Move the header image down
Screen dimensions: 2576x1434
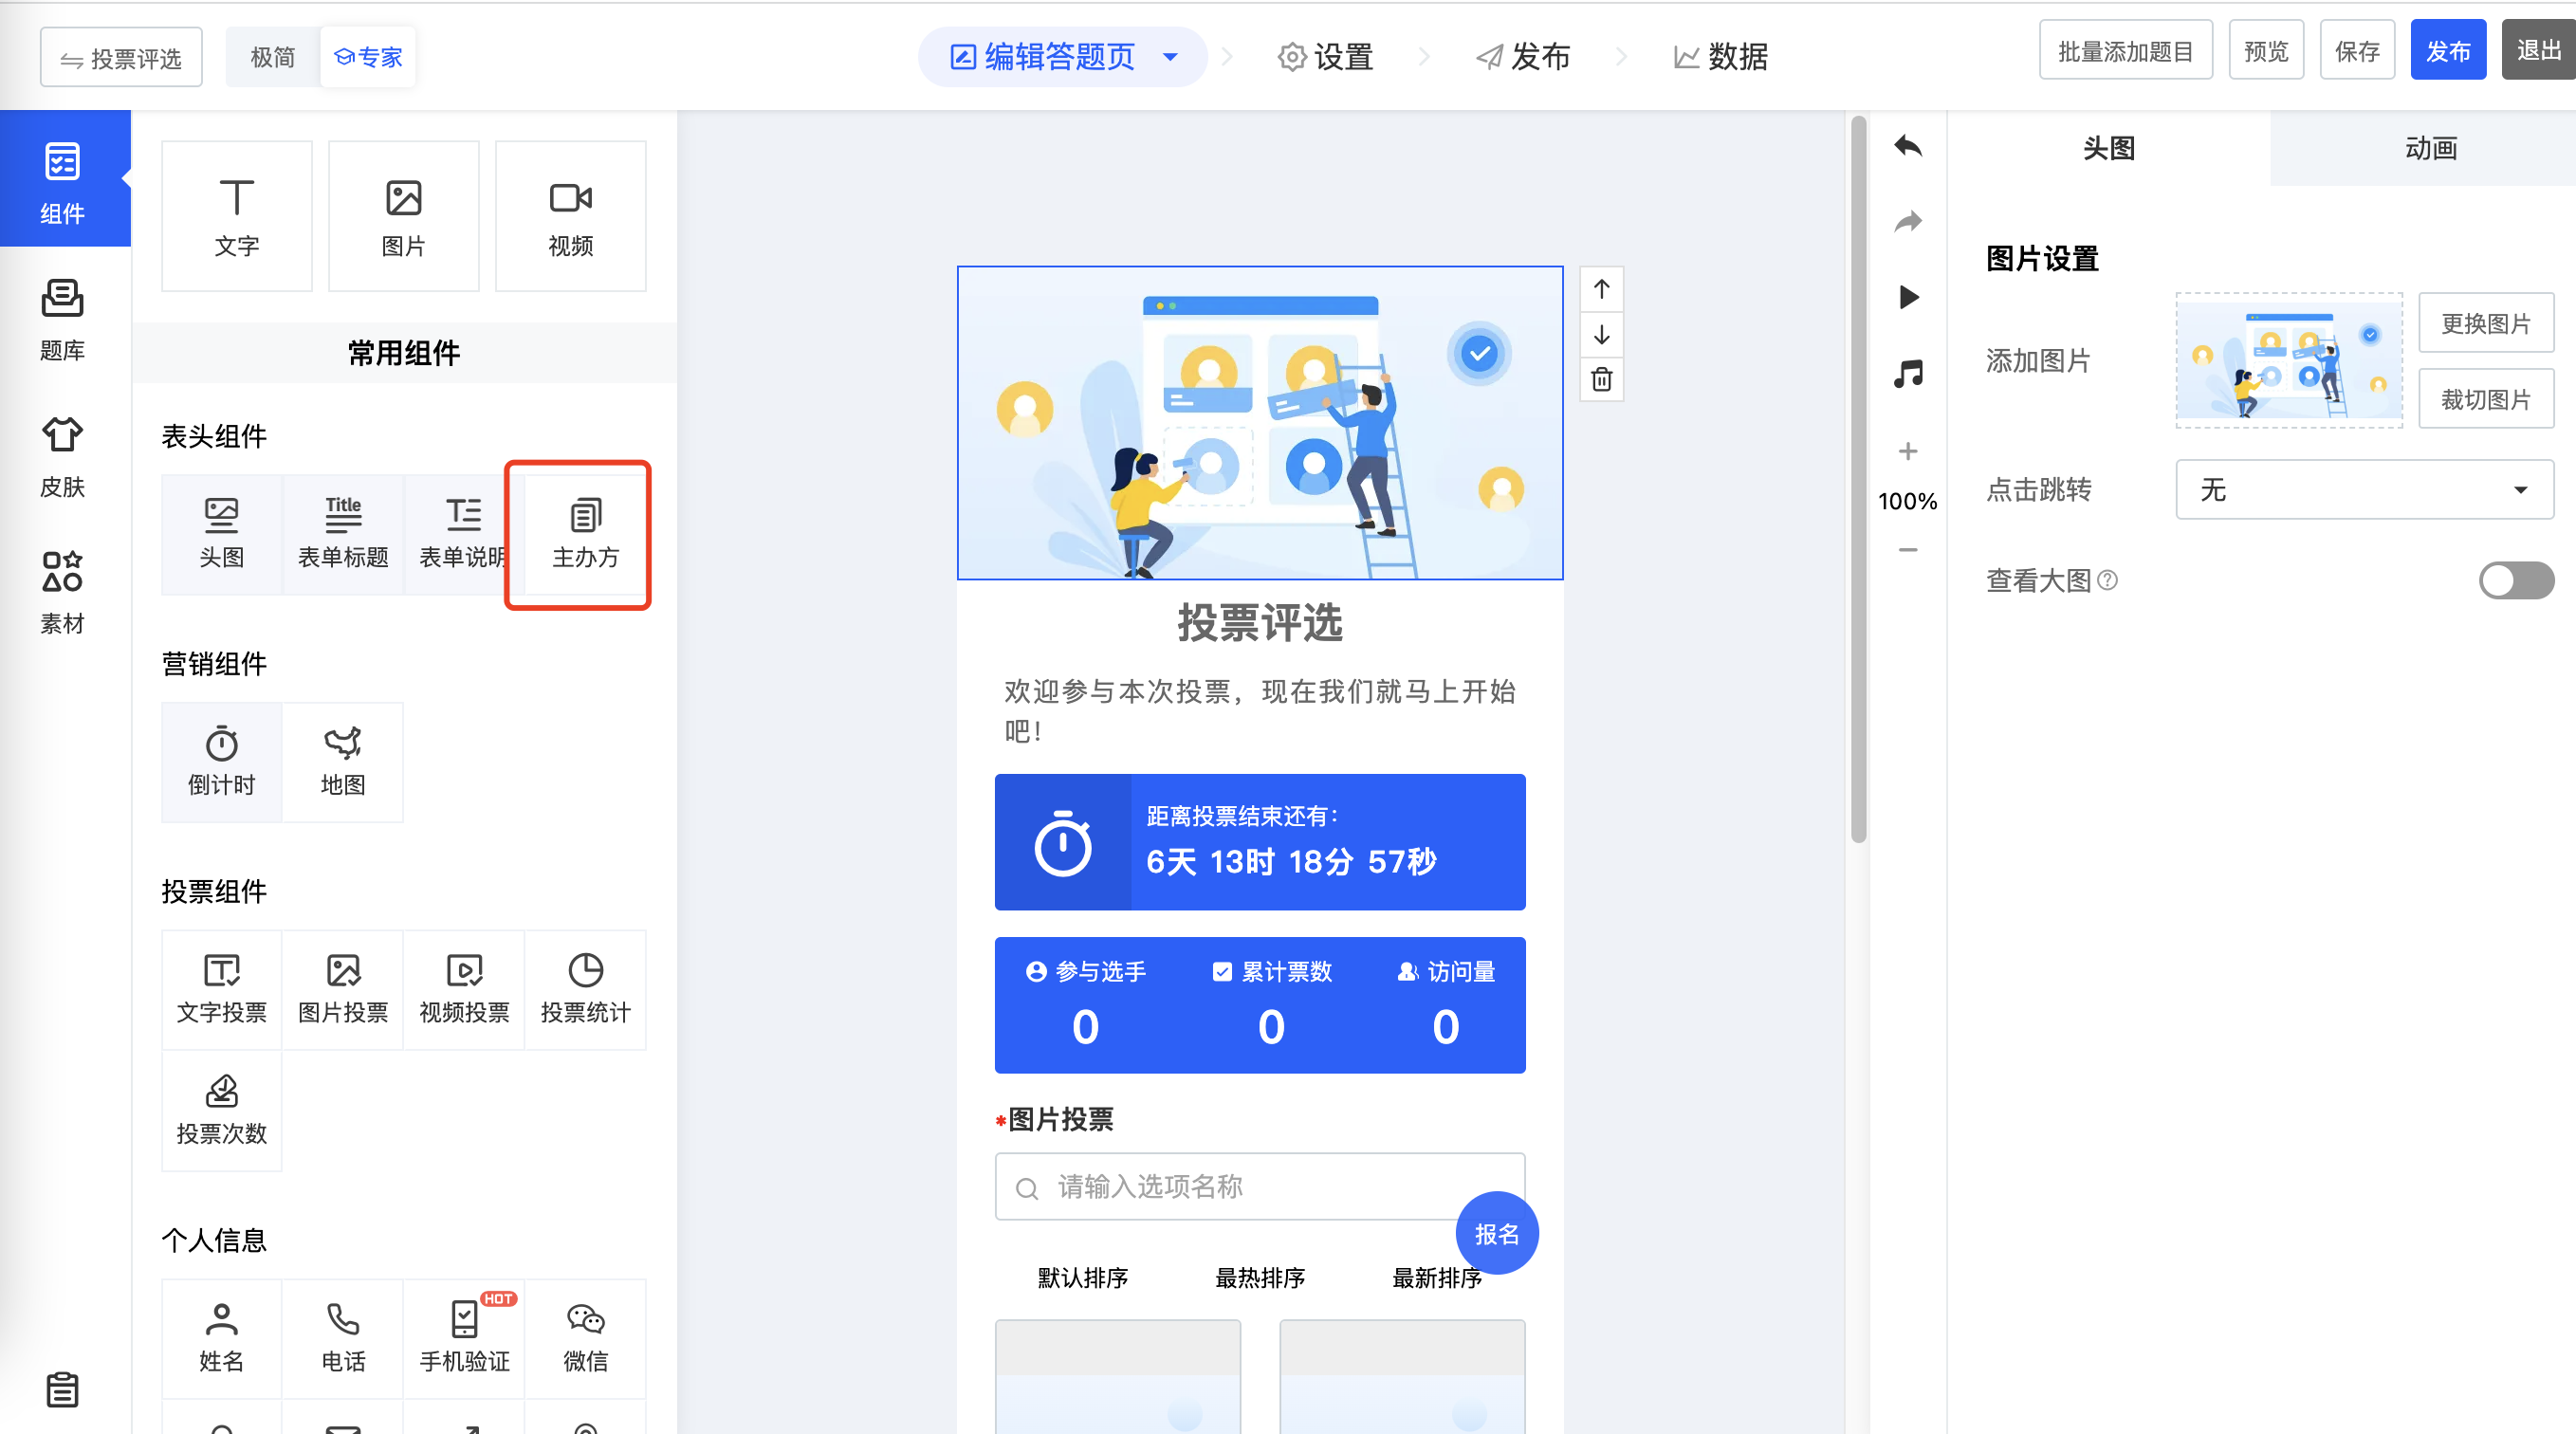1601,334
